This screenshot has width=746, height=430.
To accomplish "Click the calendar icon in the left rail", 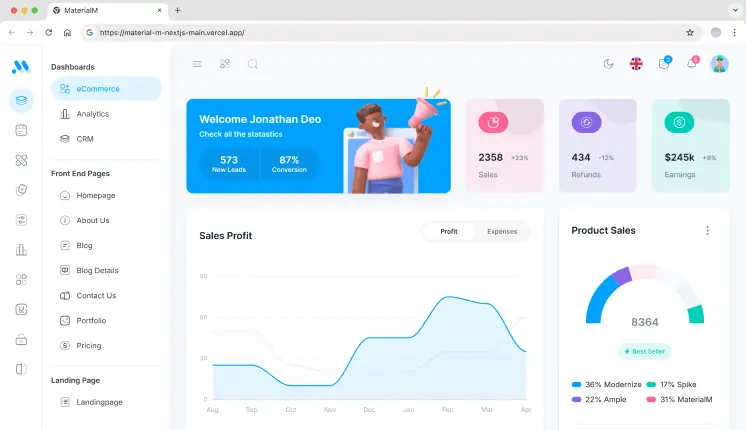I will [21, 130].
